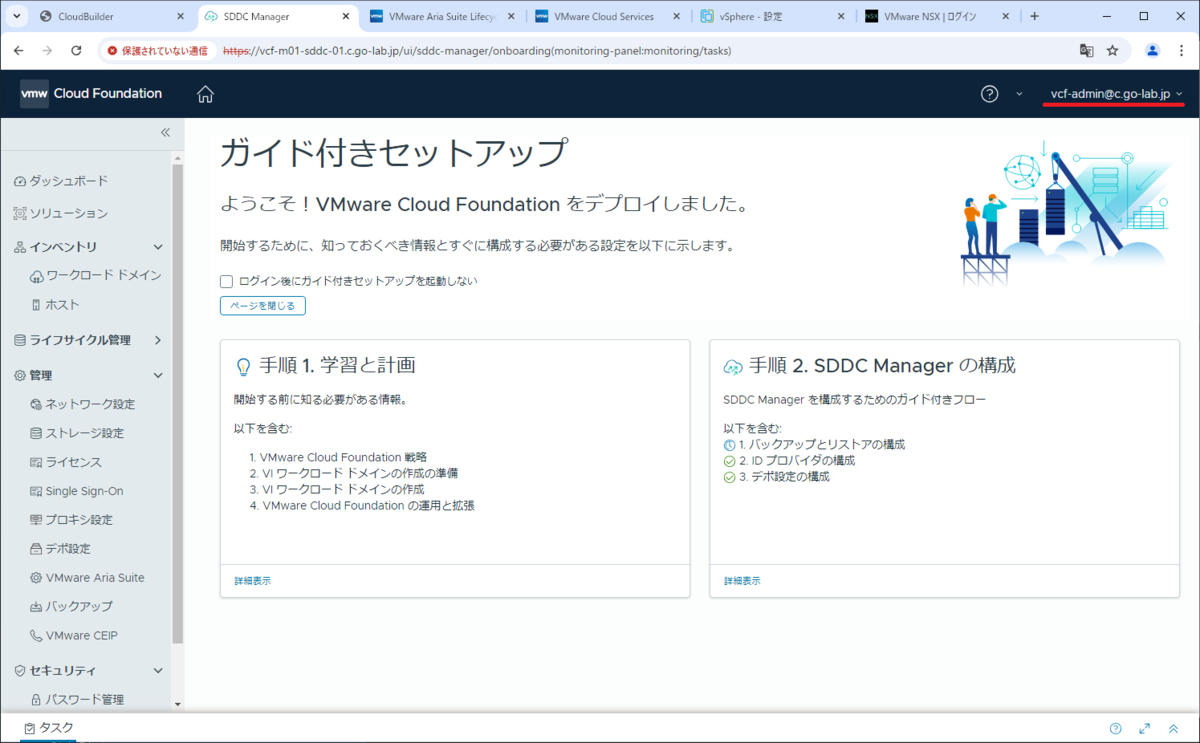This screenshot has width=1200, height=743.
Task: Click the address bar URL field
Action: point(640,50)
